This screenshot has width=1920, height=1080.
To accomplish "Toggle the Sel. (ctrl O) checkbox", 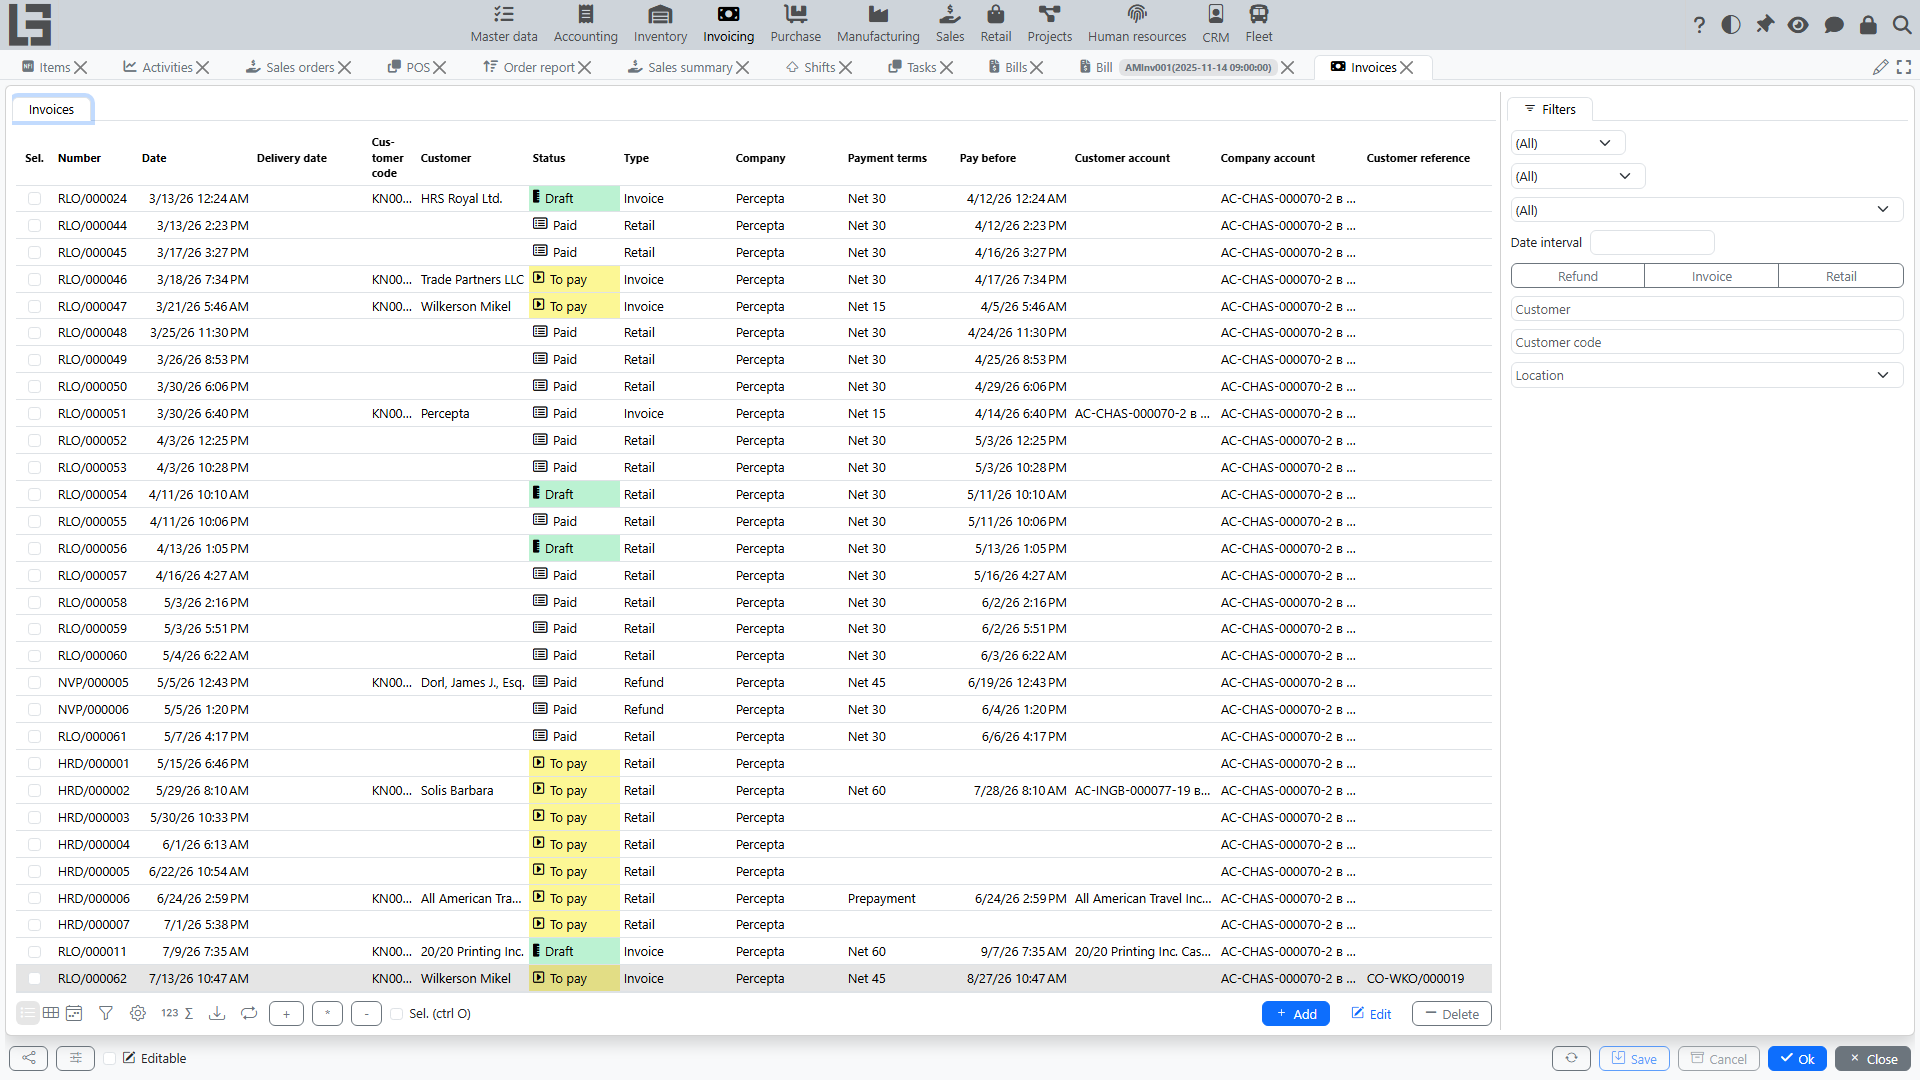I will coord(397,1014).
